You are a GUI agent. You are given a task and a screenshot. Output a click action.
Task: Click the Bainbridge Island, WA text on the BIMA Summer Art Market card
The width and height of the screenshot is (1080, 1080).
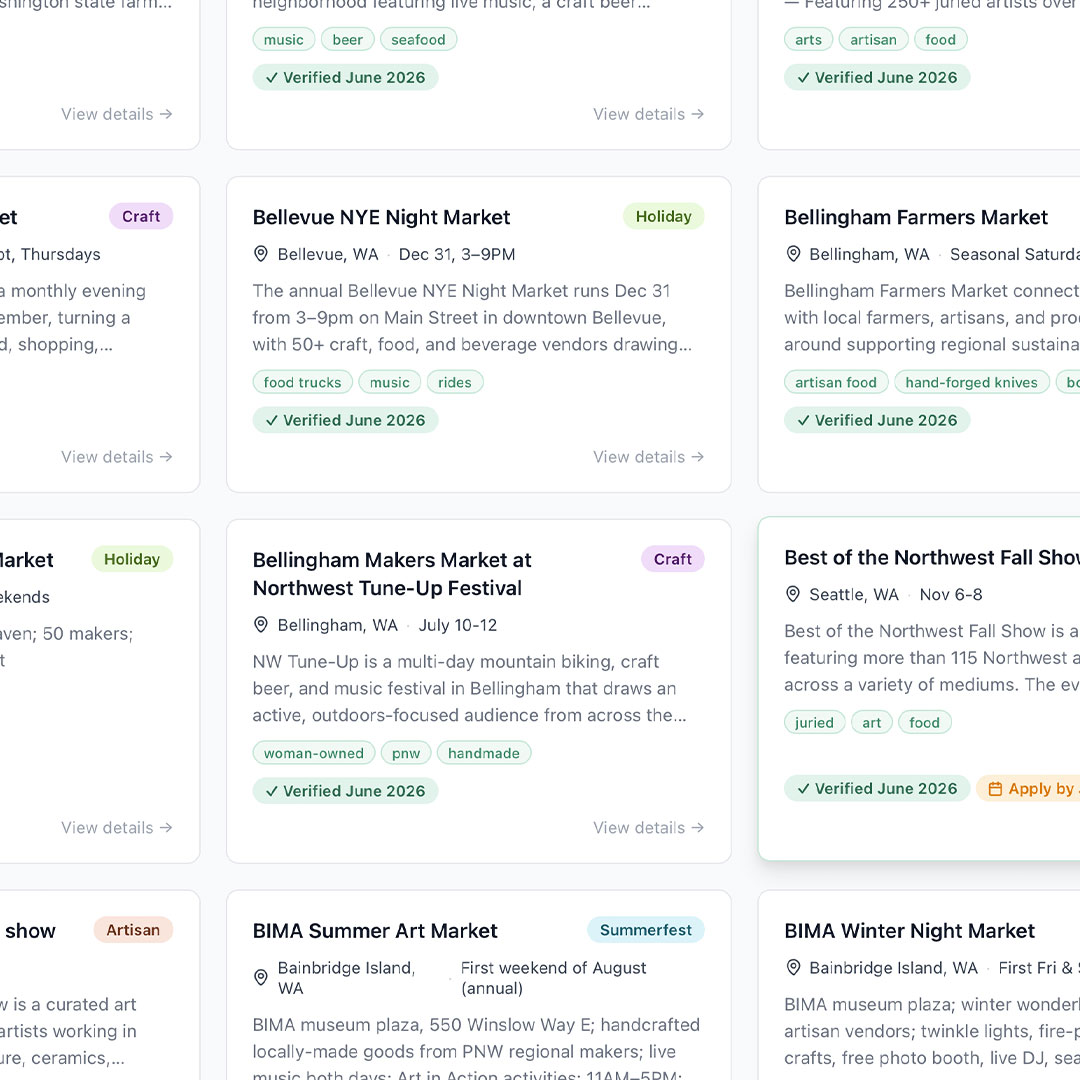346,977
